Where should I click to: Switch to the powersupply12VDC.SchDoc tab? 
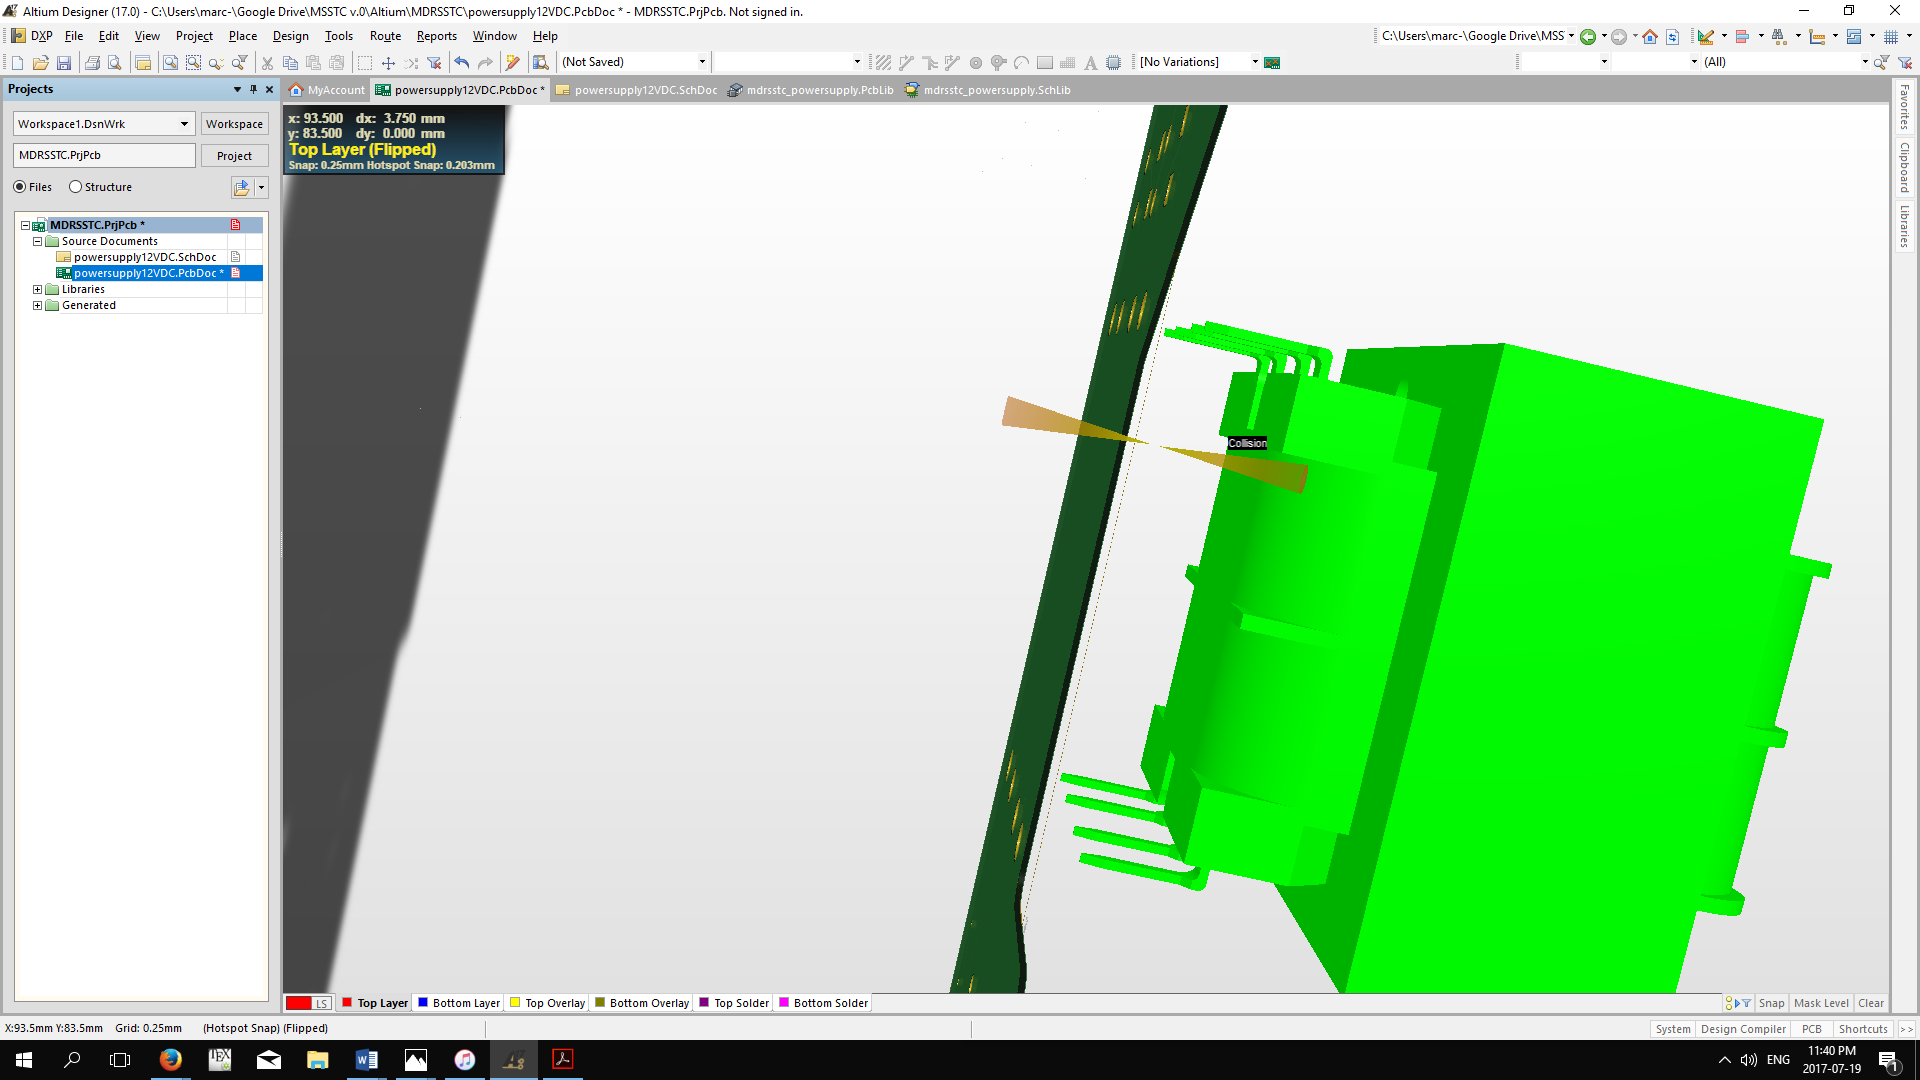642,90
